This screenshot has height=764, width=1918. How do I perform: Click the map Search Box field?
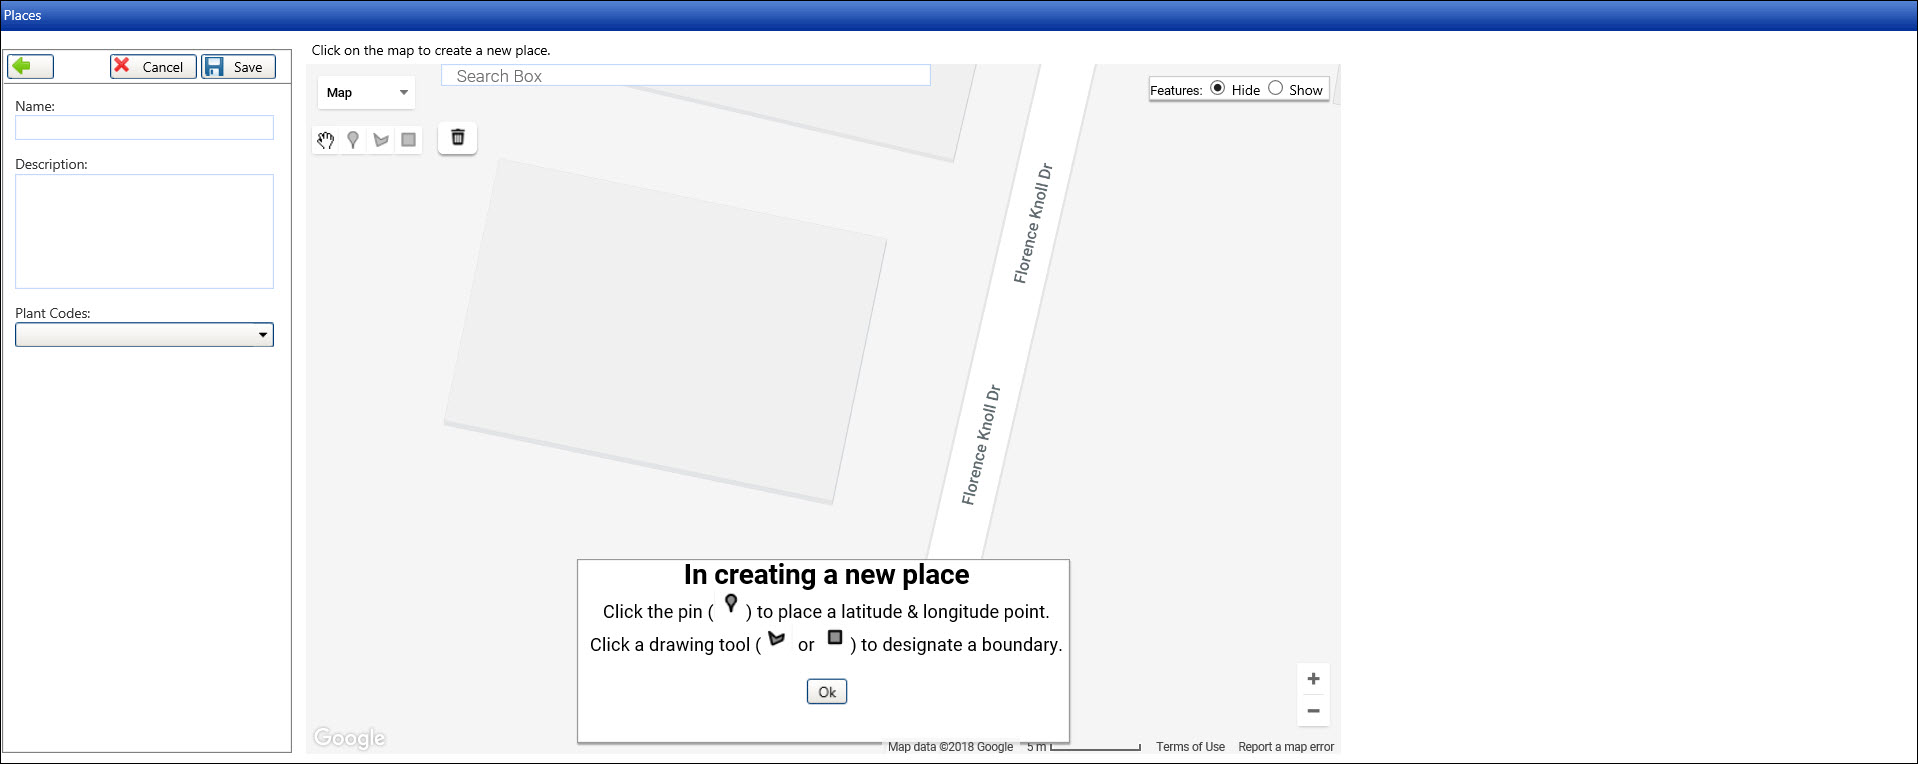pos(685,76)
